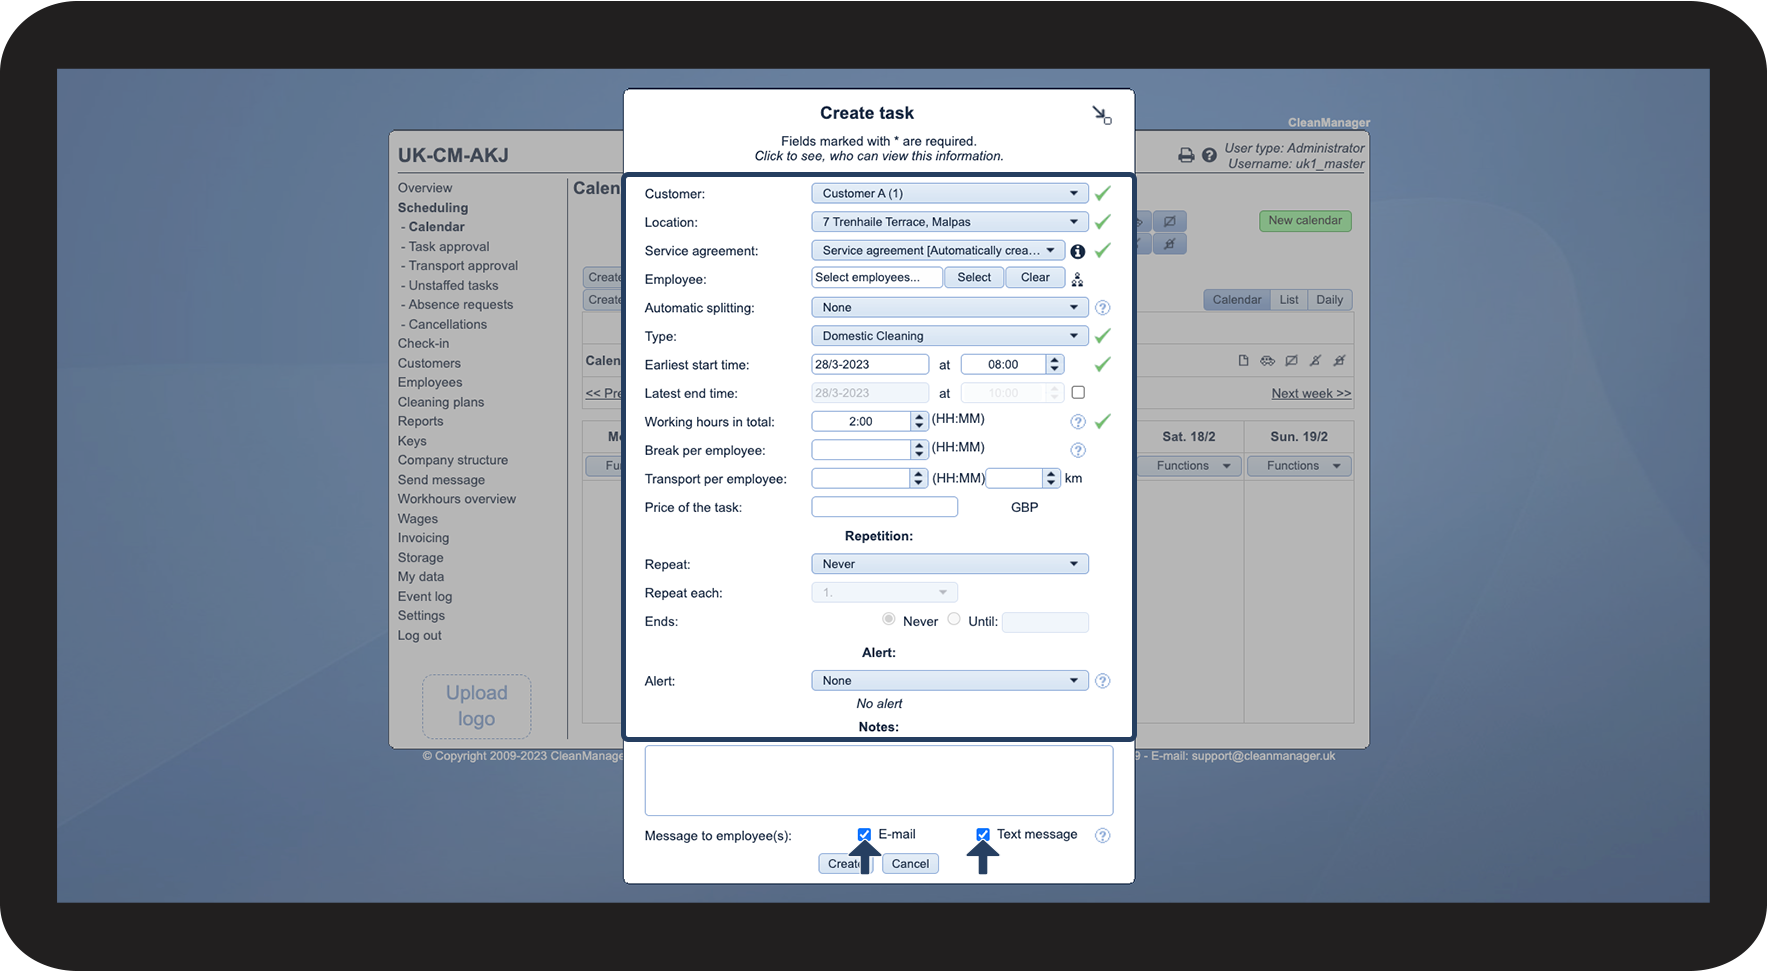Click the help question icon in header

click(1209, 155)
